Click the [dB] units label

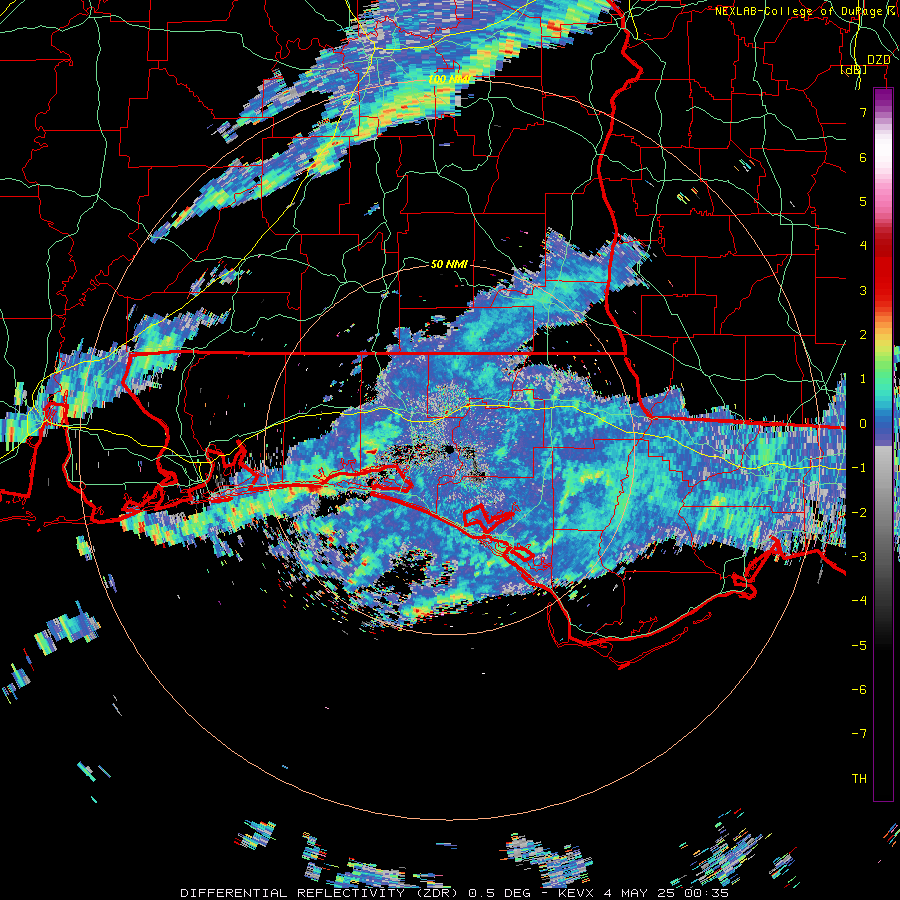(854, 70)
